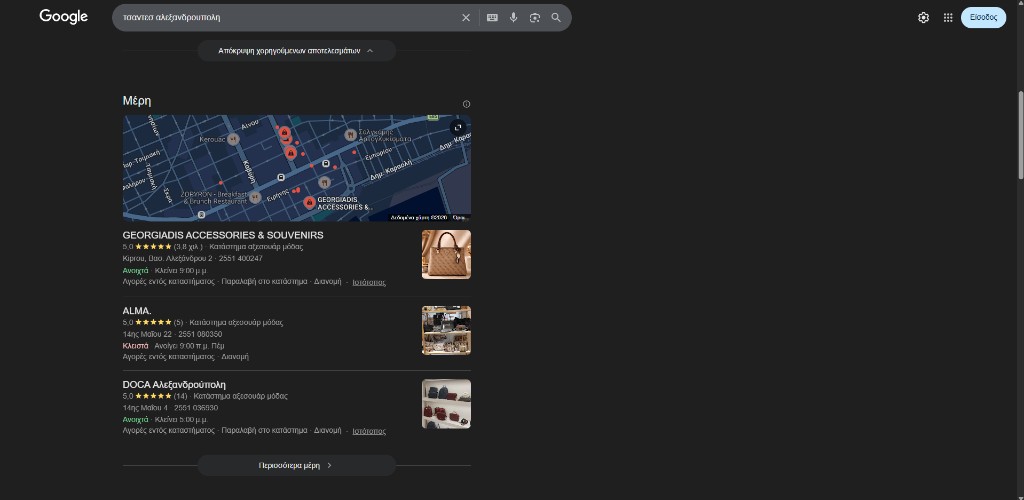Select the ZORYRON brunch restaurant map marker
1024x500 pixels.
point(255,197)
